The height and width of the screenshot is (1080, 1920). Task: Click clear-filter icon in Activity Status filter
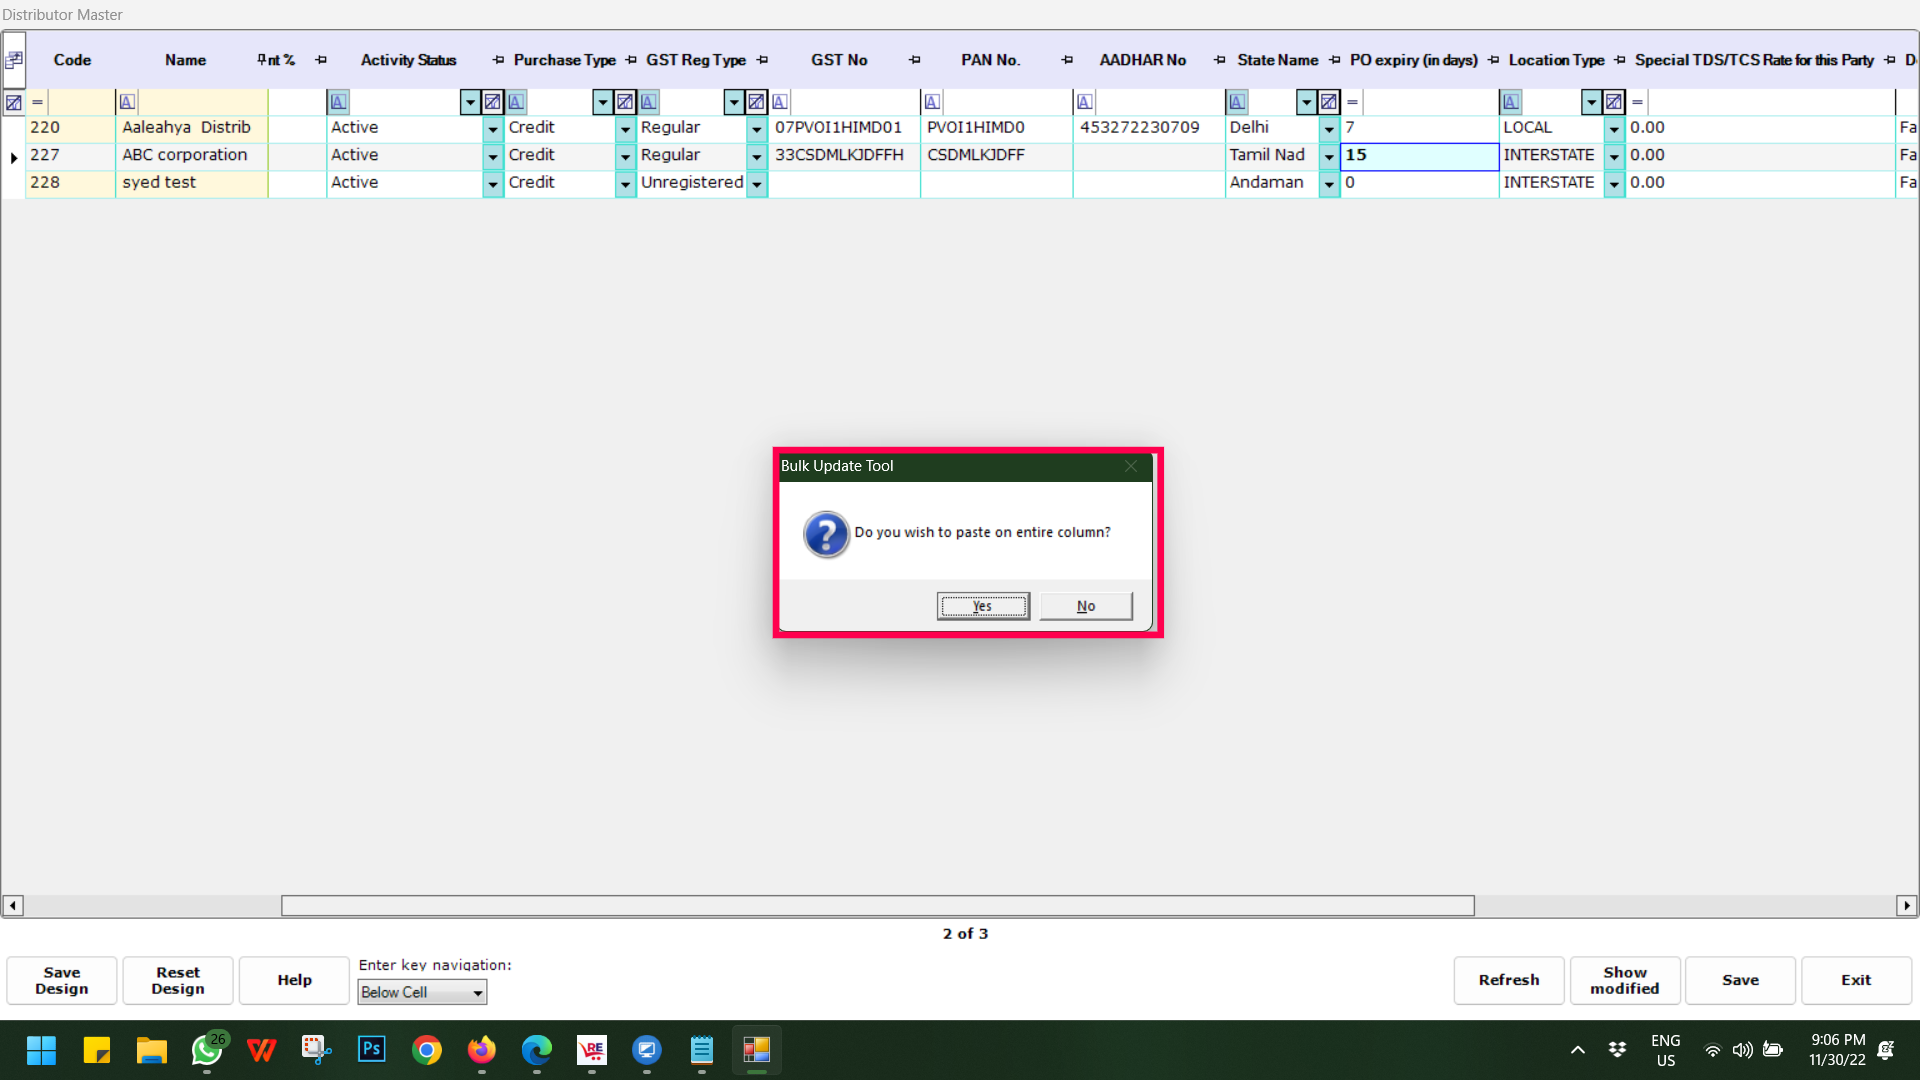pos(492,102)
